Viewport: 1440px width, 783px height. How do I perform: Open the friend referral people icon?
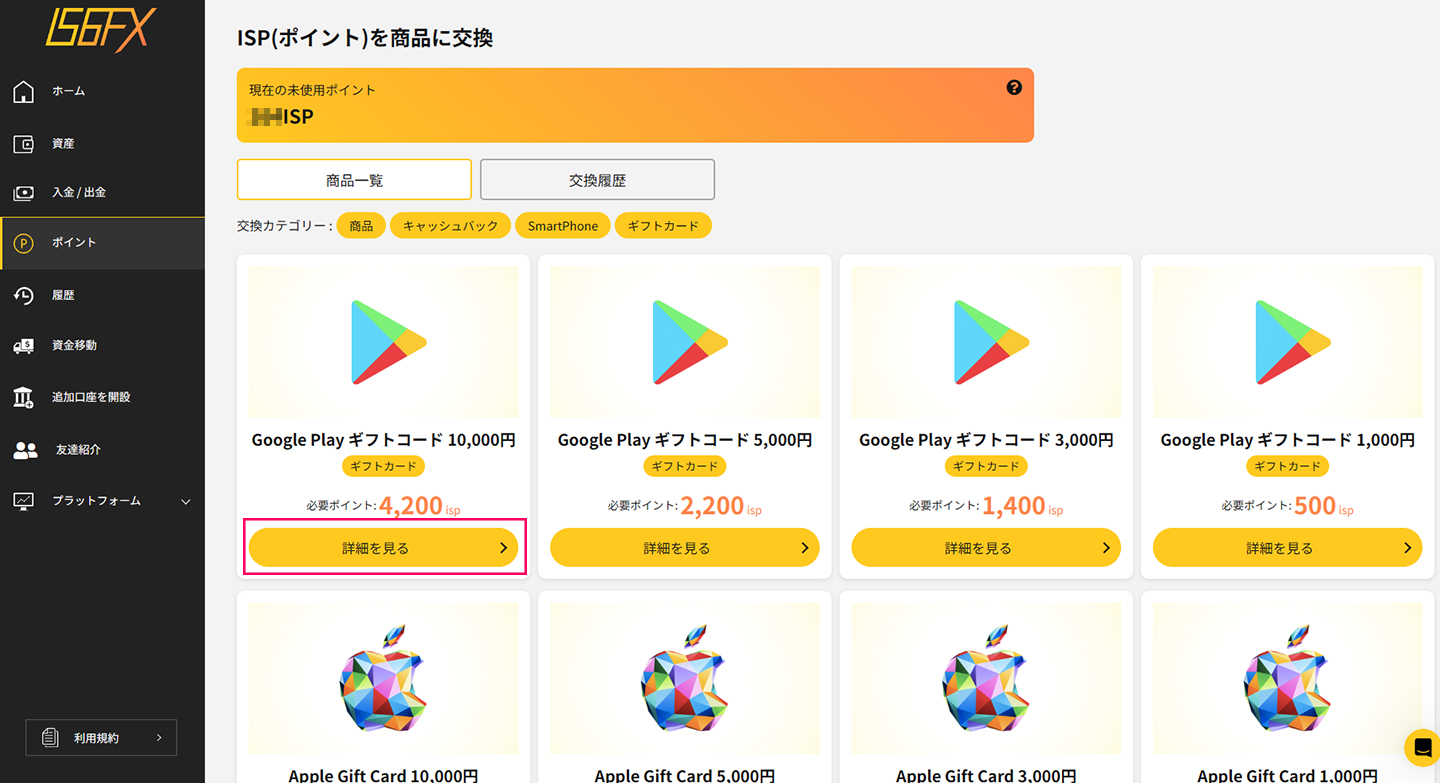point(25,450)
